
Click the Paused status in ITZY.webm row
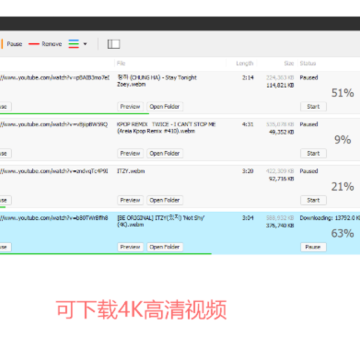[x=309, y=171]
